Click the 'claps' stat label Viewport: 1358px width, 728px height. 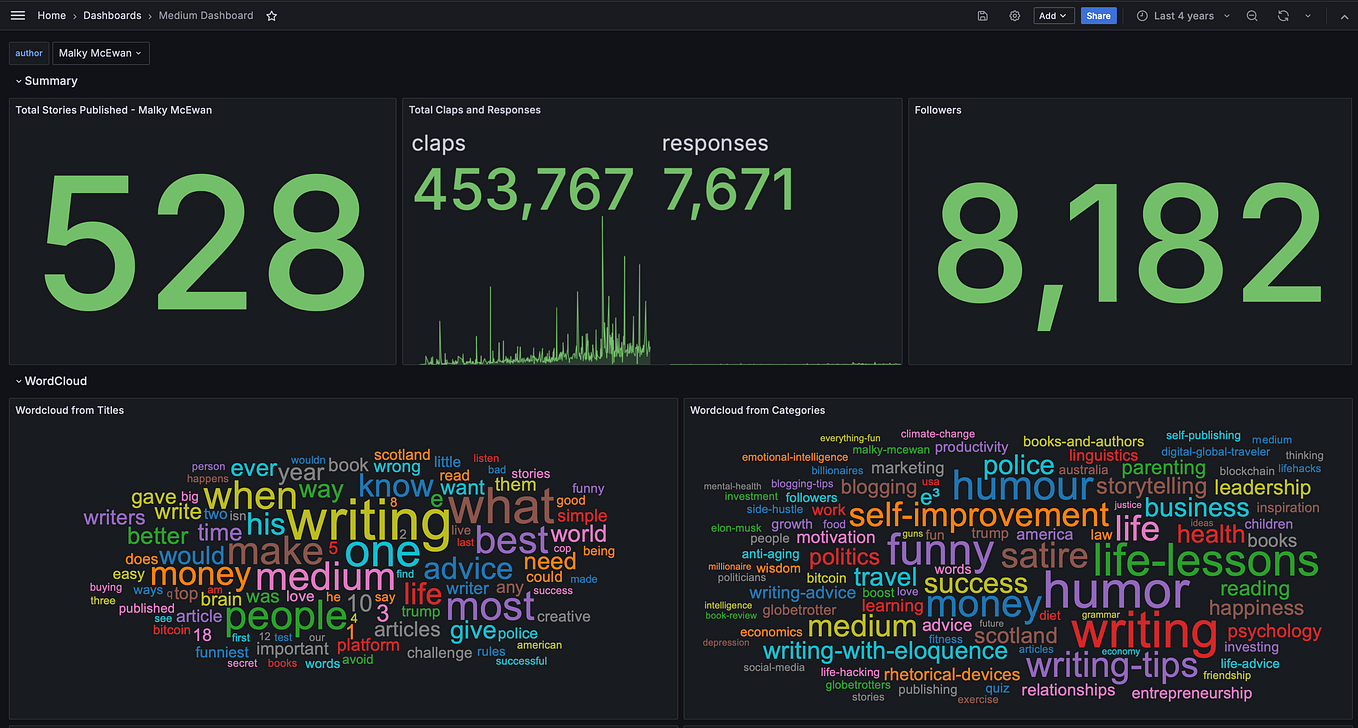(439, 143)
